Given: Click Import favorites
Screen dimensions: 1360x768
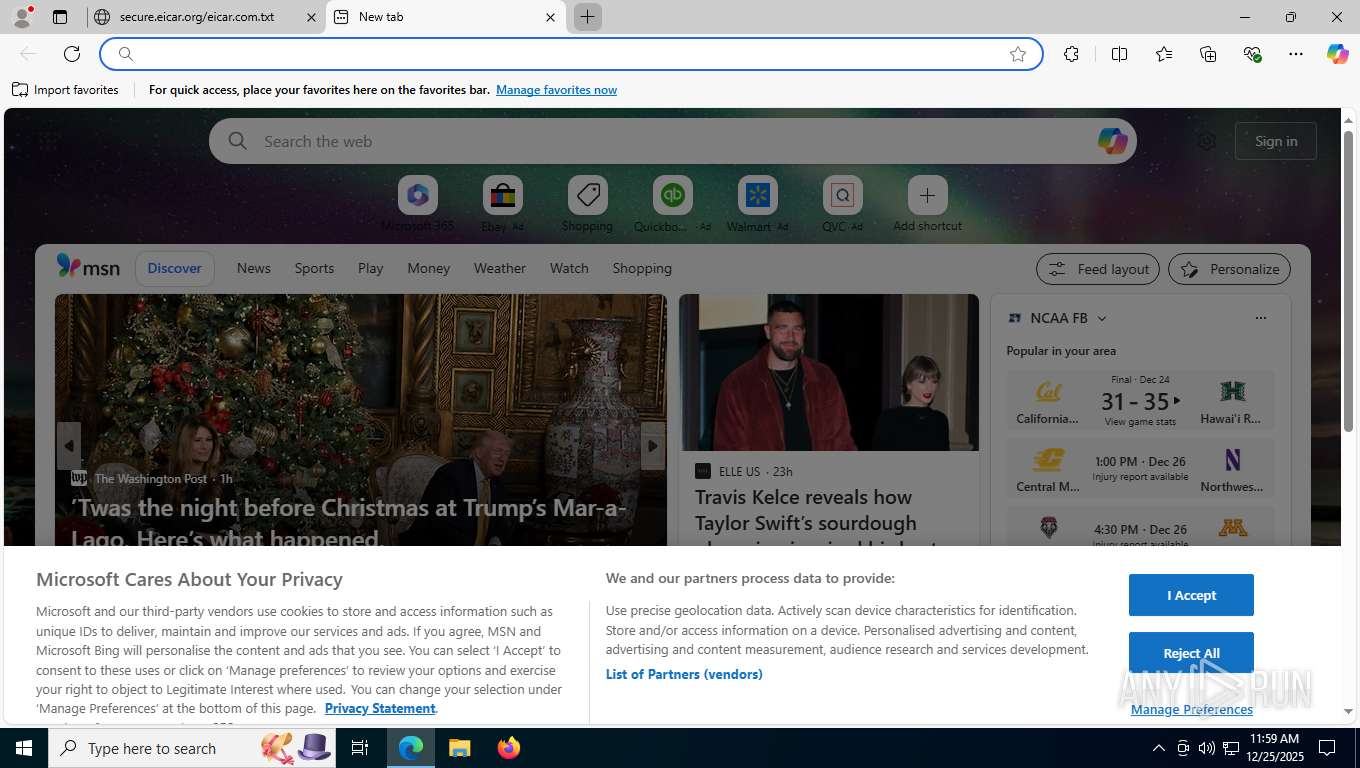Looking at the screenshot, I should coord(65,90).
